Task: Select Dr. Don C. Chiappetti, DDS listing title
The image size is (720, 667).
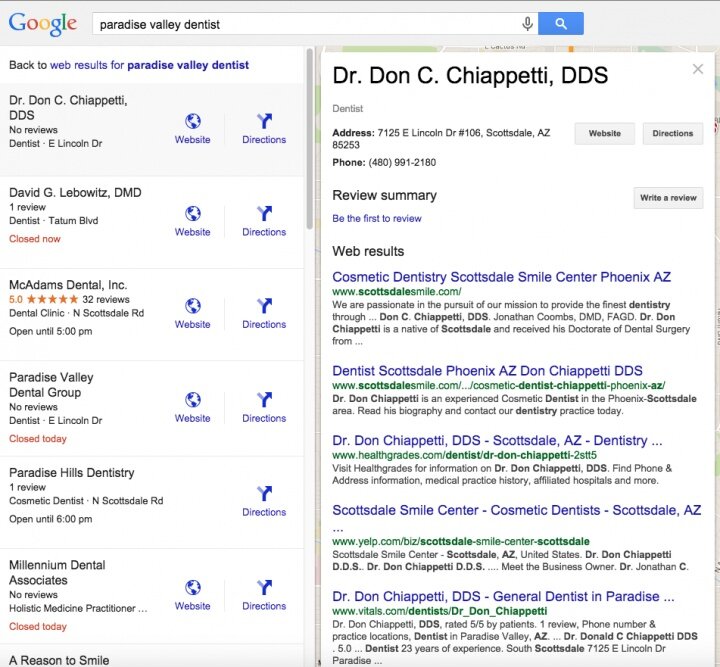Action: click(68, 107)
